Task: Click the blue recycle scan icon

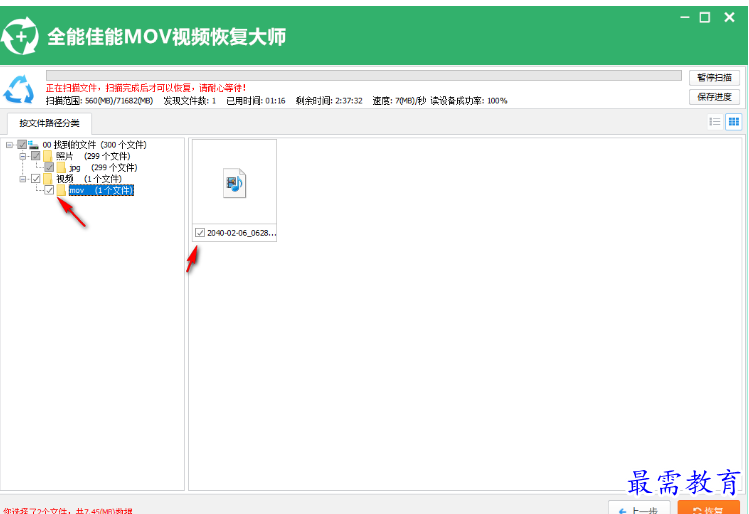Action: pyautogui.click(x=19, y=89)
